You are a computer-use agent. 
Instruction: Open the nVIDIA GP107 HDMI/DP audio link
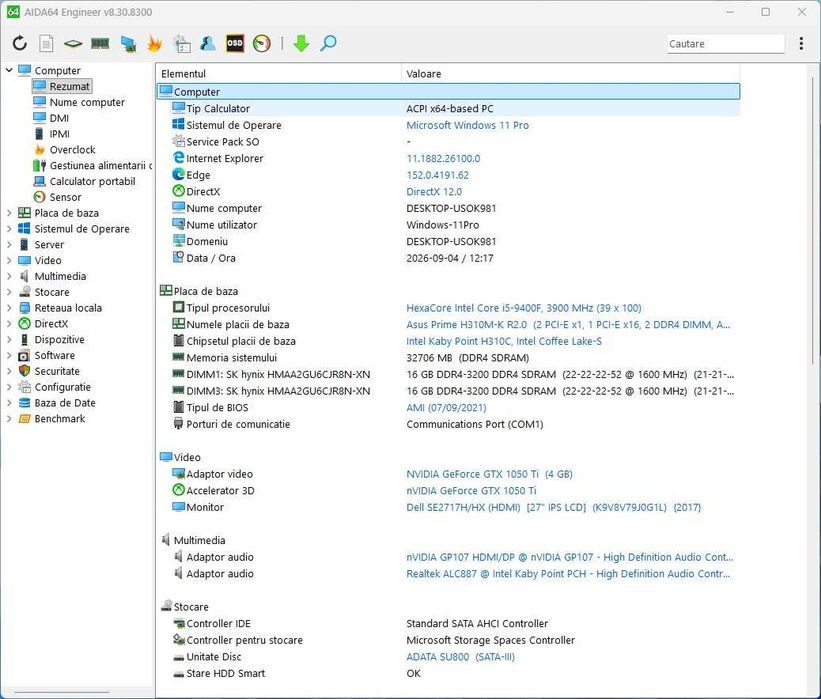pos(570,557)
